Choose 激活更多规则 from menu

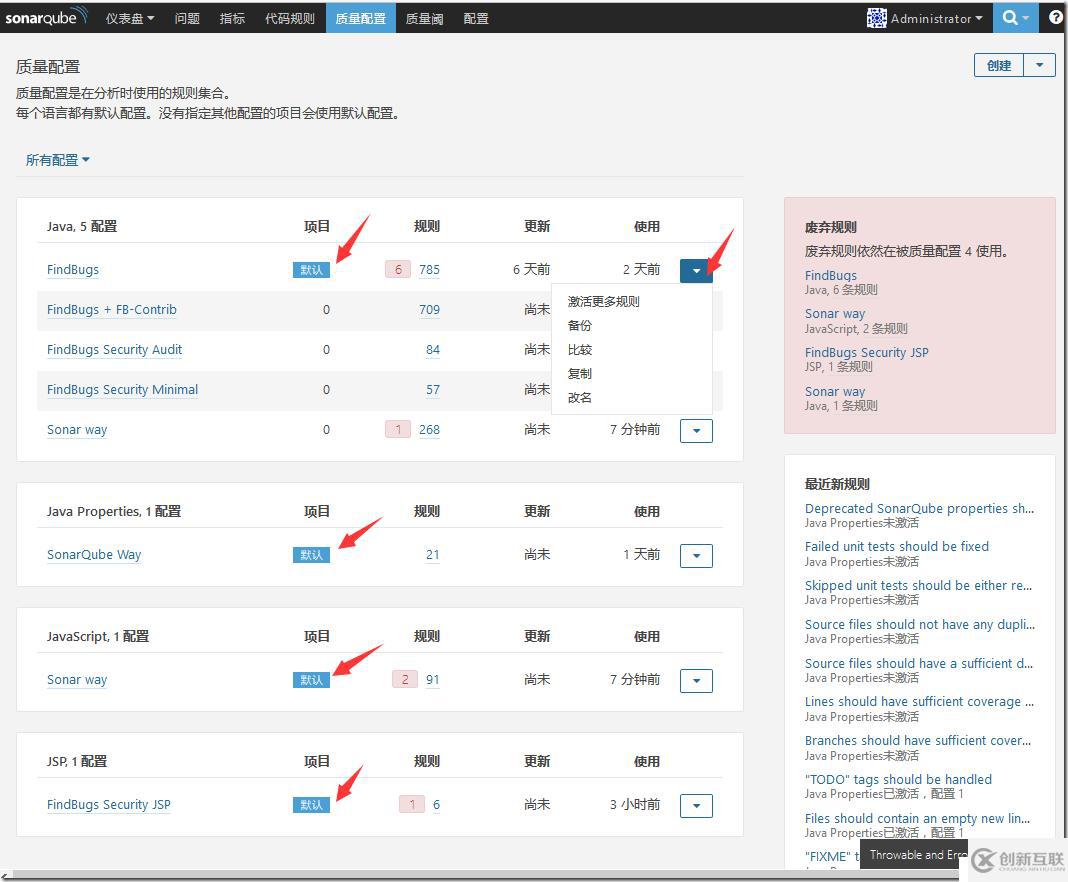pos(603,301)
